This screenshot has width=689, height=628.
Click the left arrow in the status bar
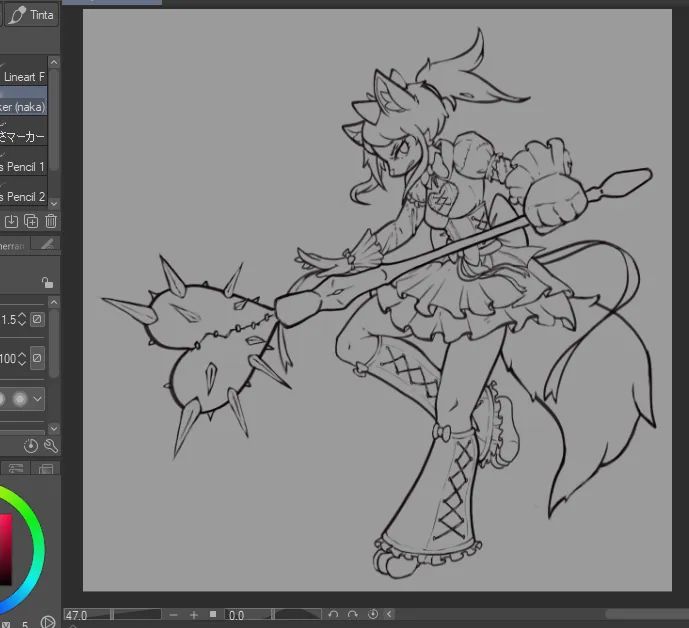point(389,614)
